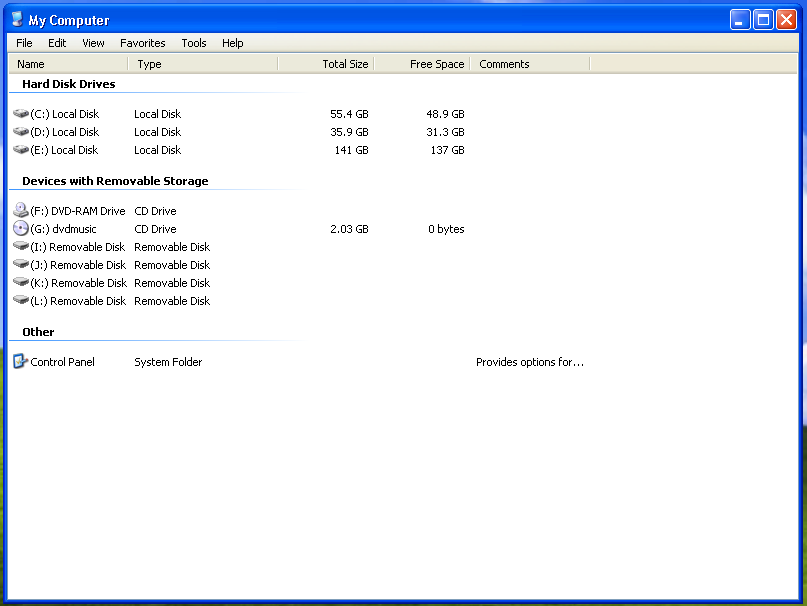Select the (I:) Removable Disk name
This screenshot has height=606, width=807.
pyautogui.click(x=78, y=247)
